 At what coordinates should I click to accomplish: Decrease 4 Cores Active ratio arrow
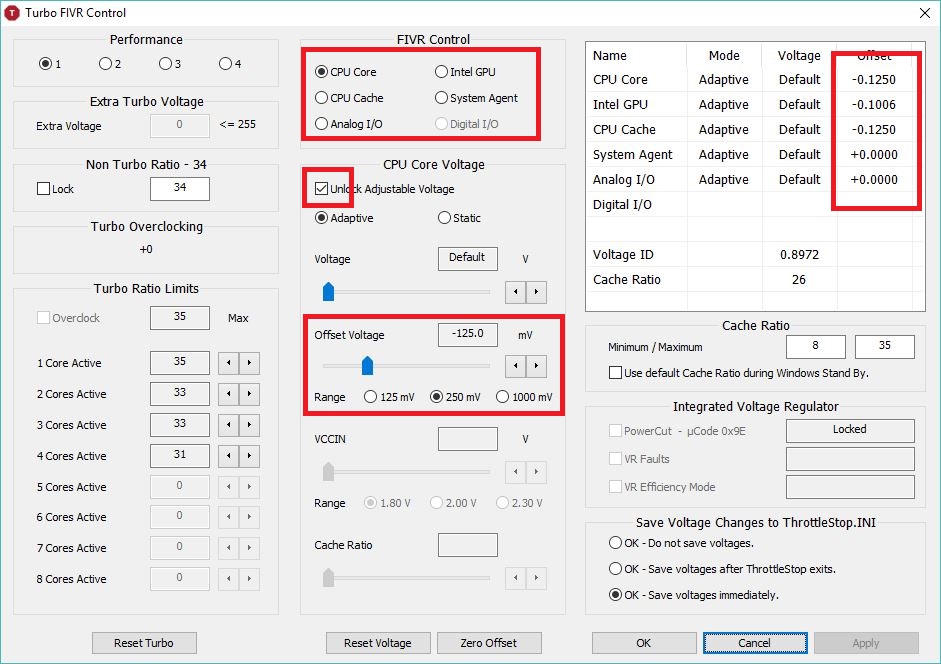[x=228, y=456]
